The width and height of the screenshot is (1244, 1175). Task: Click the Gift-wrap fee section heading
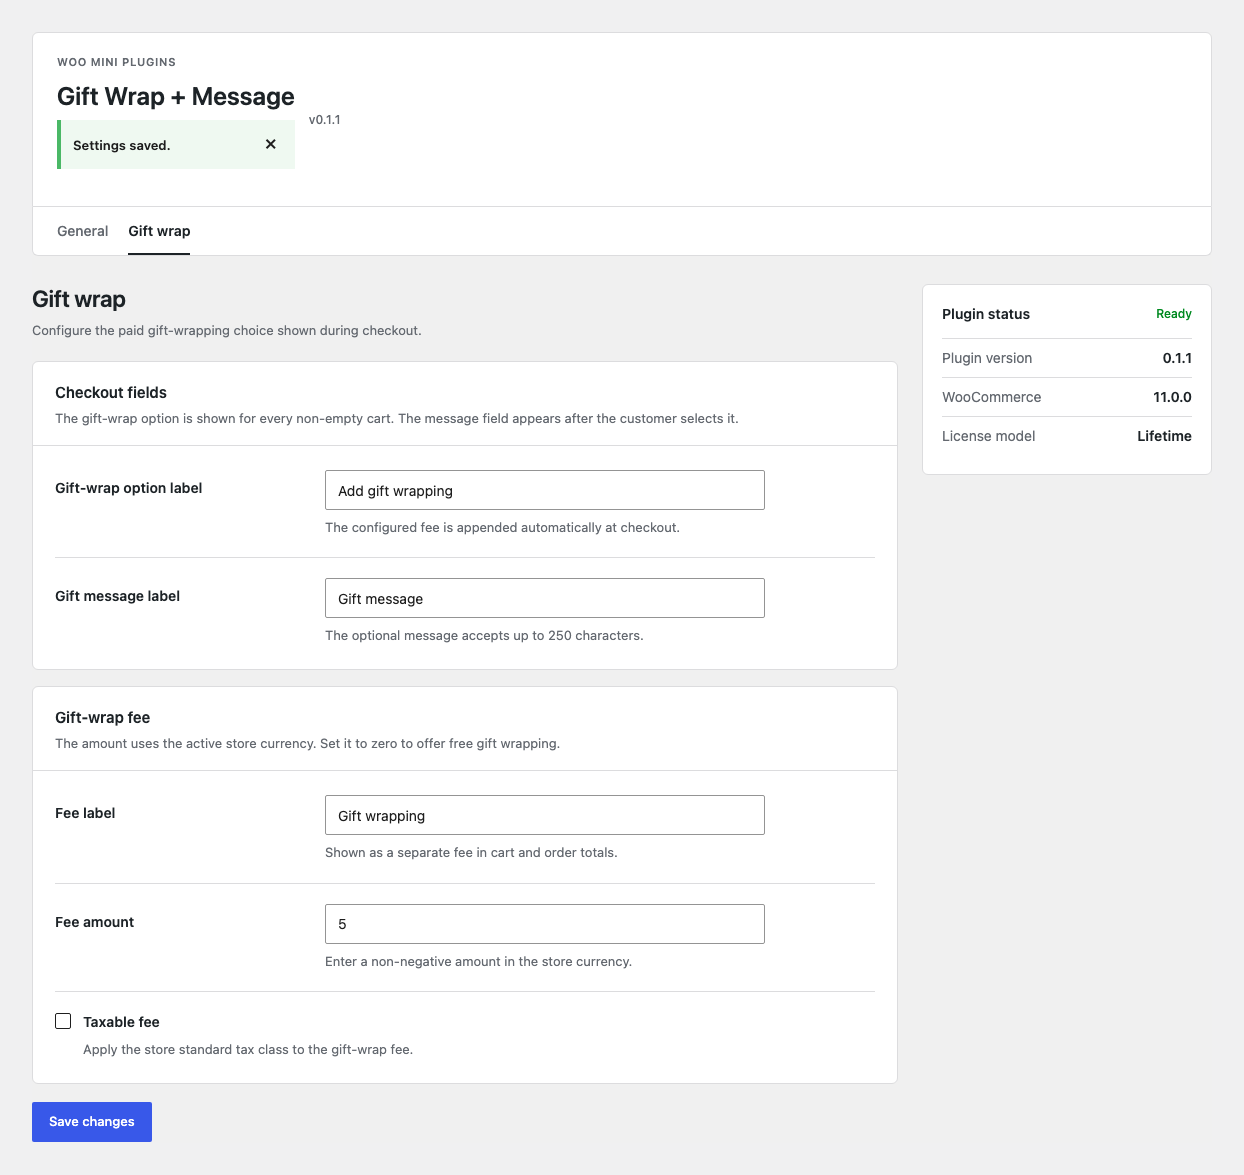102,717
